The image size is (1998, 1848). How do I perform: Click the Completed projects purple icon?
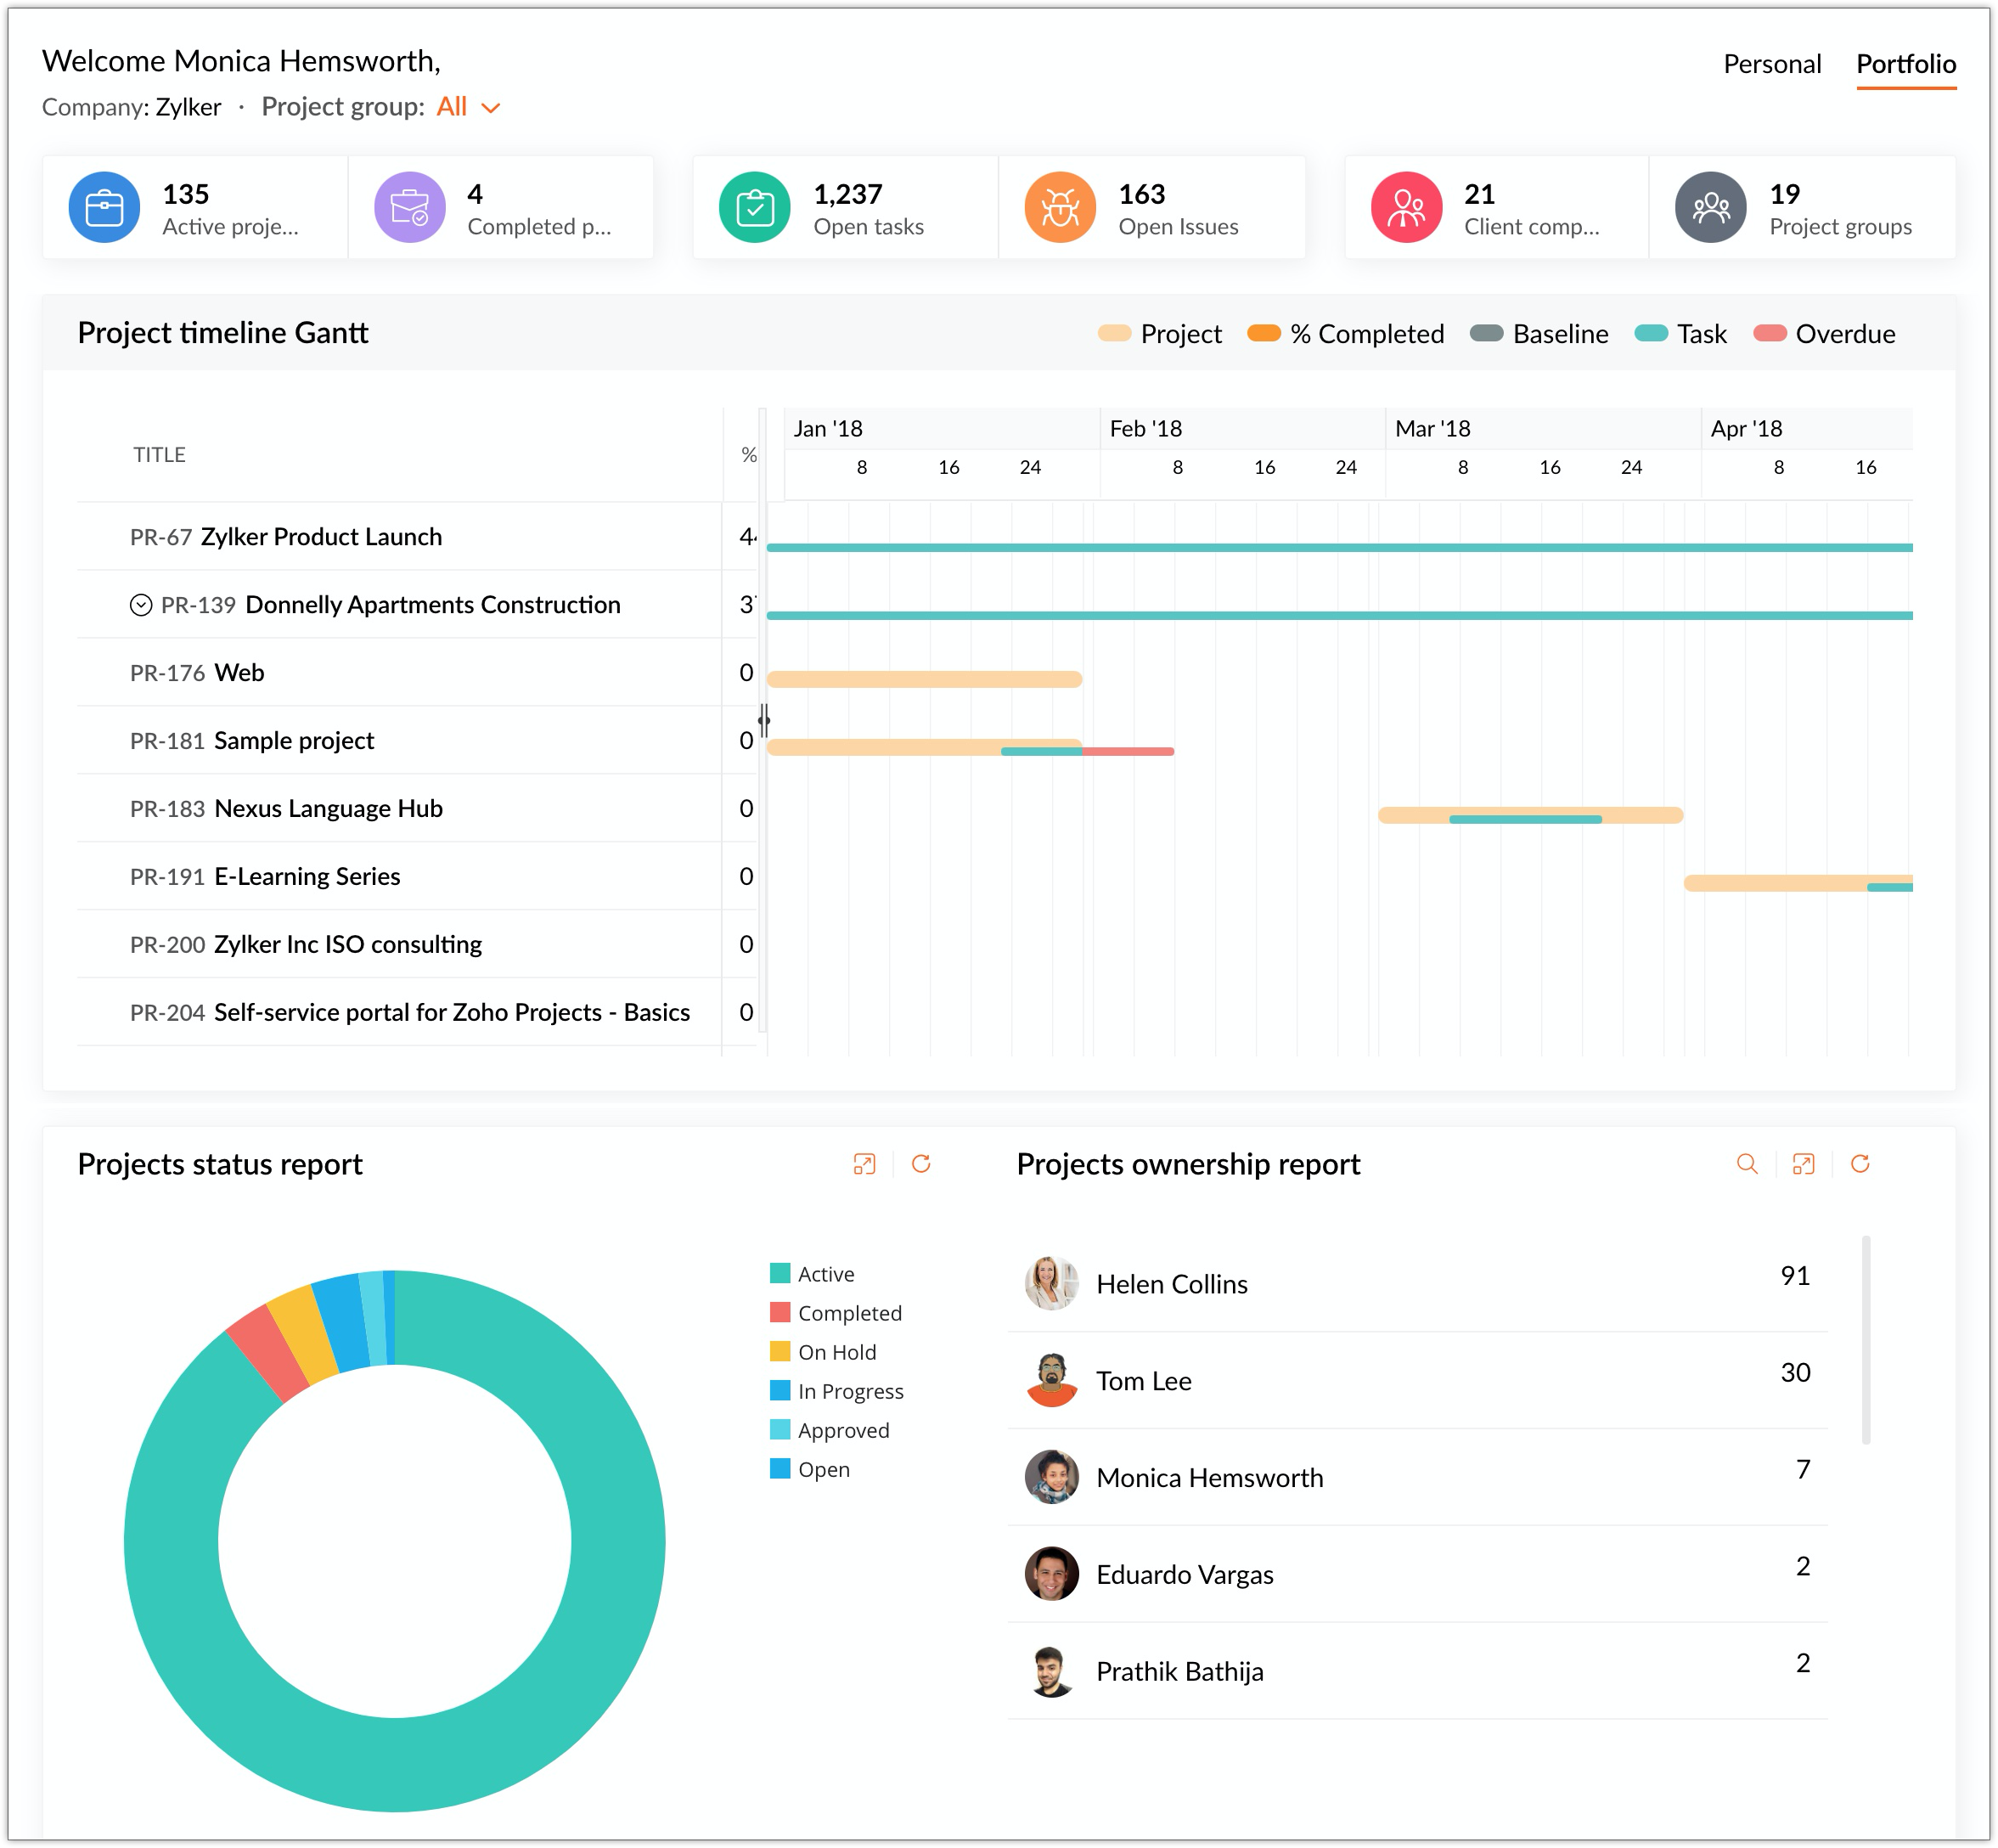[x=409, y=208]
